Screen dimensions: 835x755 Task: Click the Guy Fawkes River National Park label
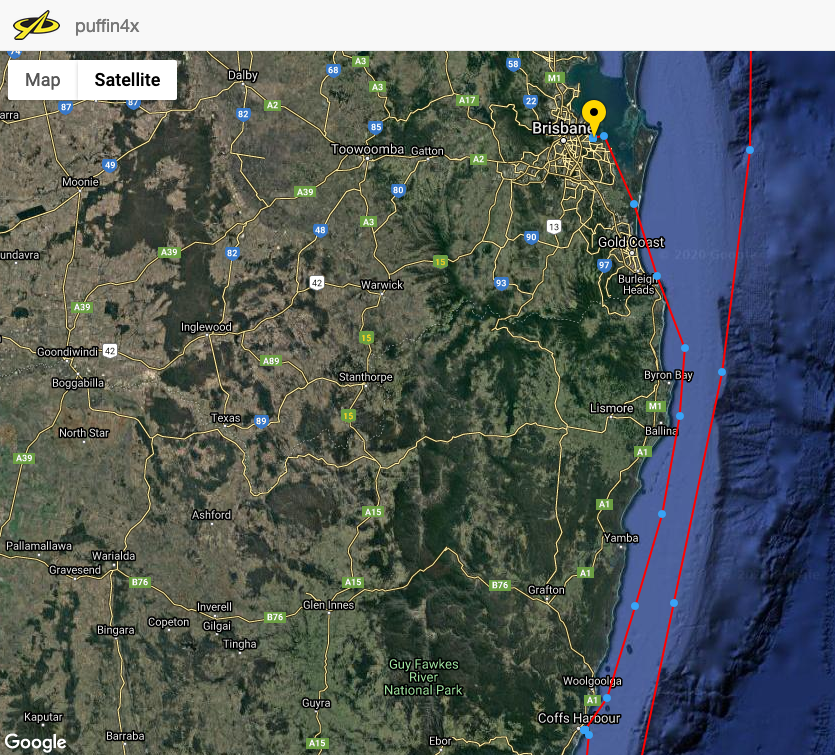425,677
